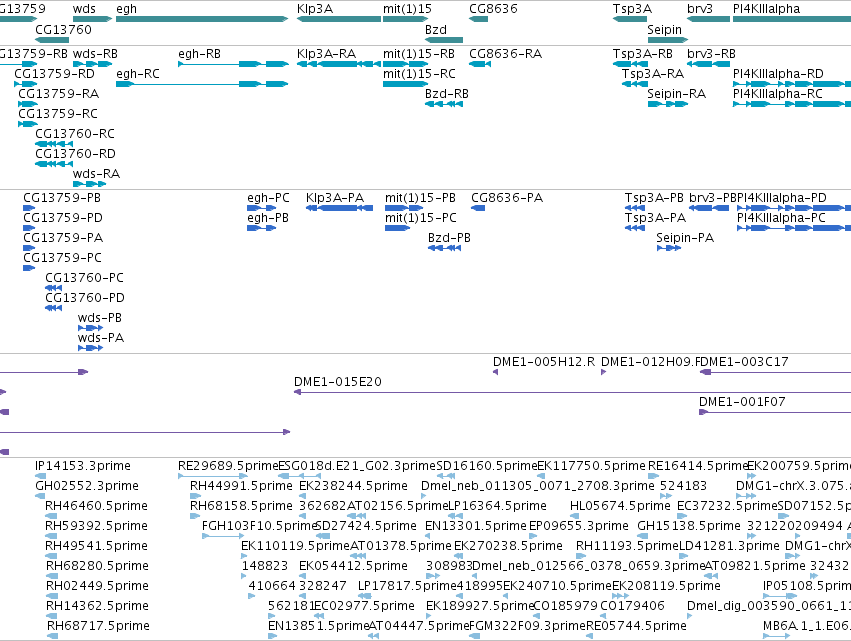This screenshot has width=851, height=641.
Task: Select the mit(1)15 gene feature
Action: (x=405, y=19)
